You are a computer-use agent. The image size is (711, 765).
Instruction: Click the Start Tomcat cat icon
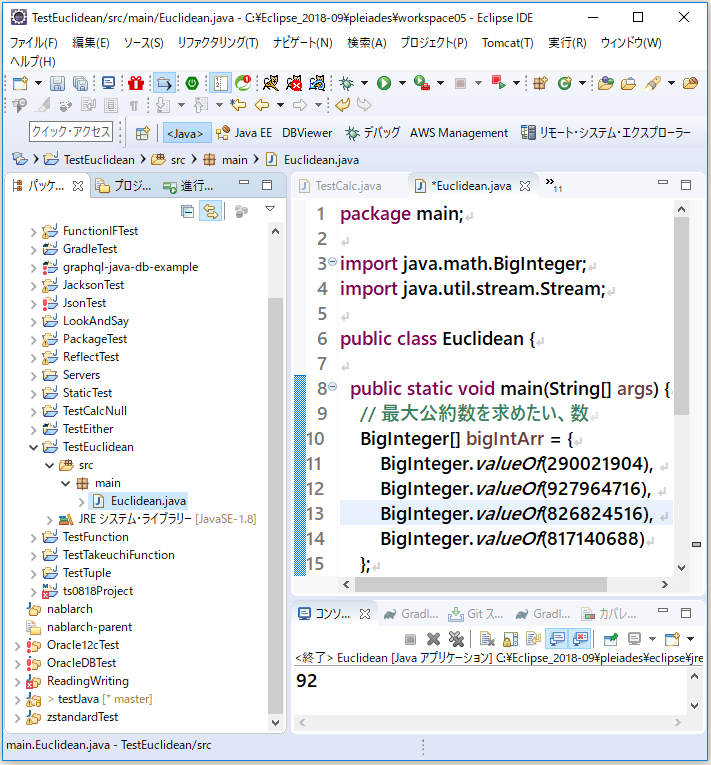270,83
